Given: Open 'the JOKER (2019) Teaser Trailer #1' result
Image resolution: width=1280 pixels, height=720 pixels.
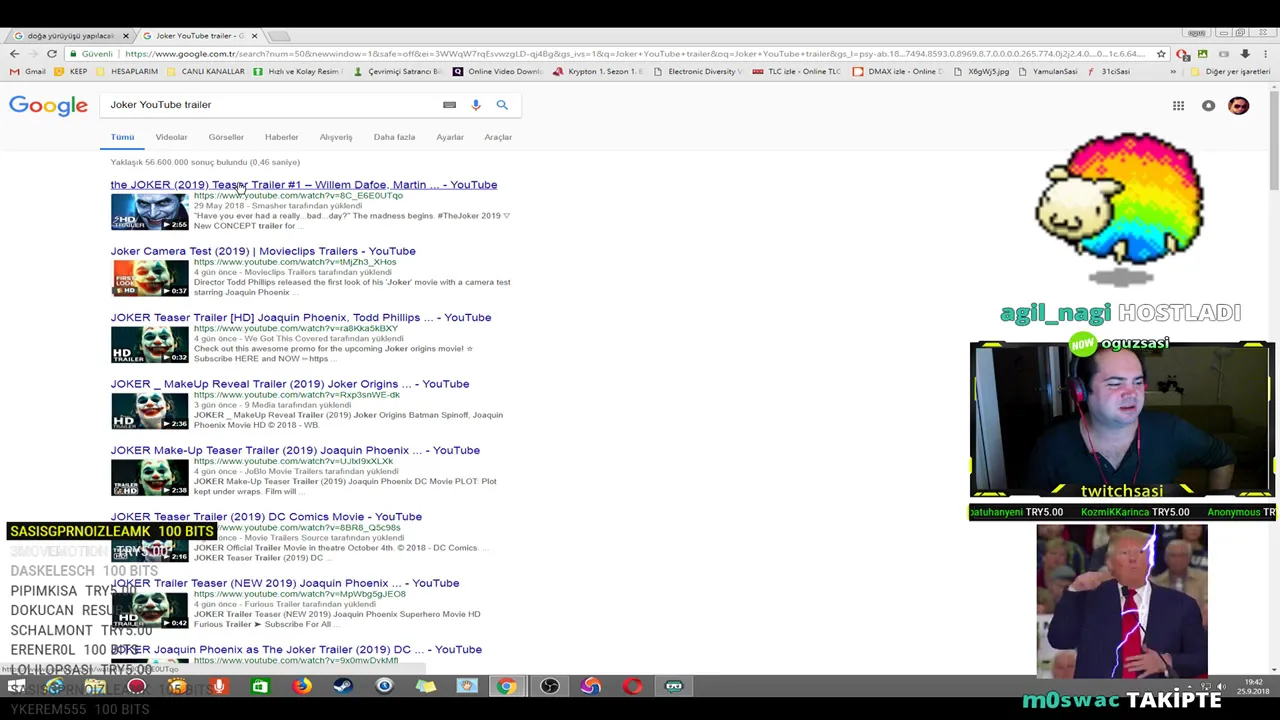Looking at the screenshot, I should point(303,185).
